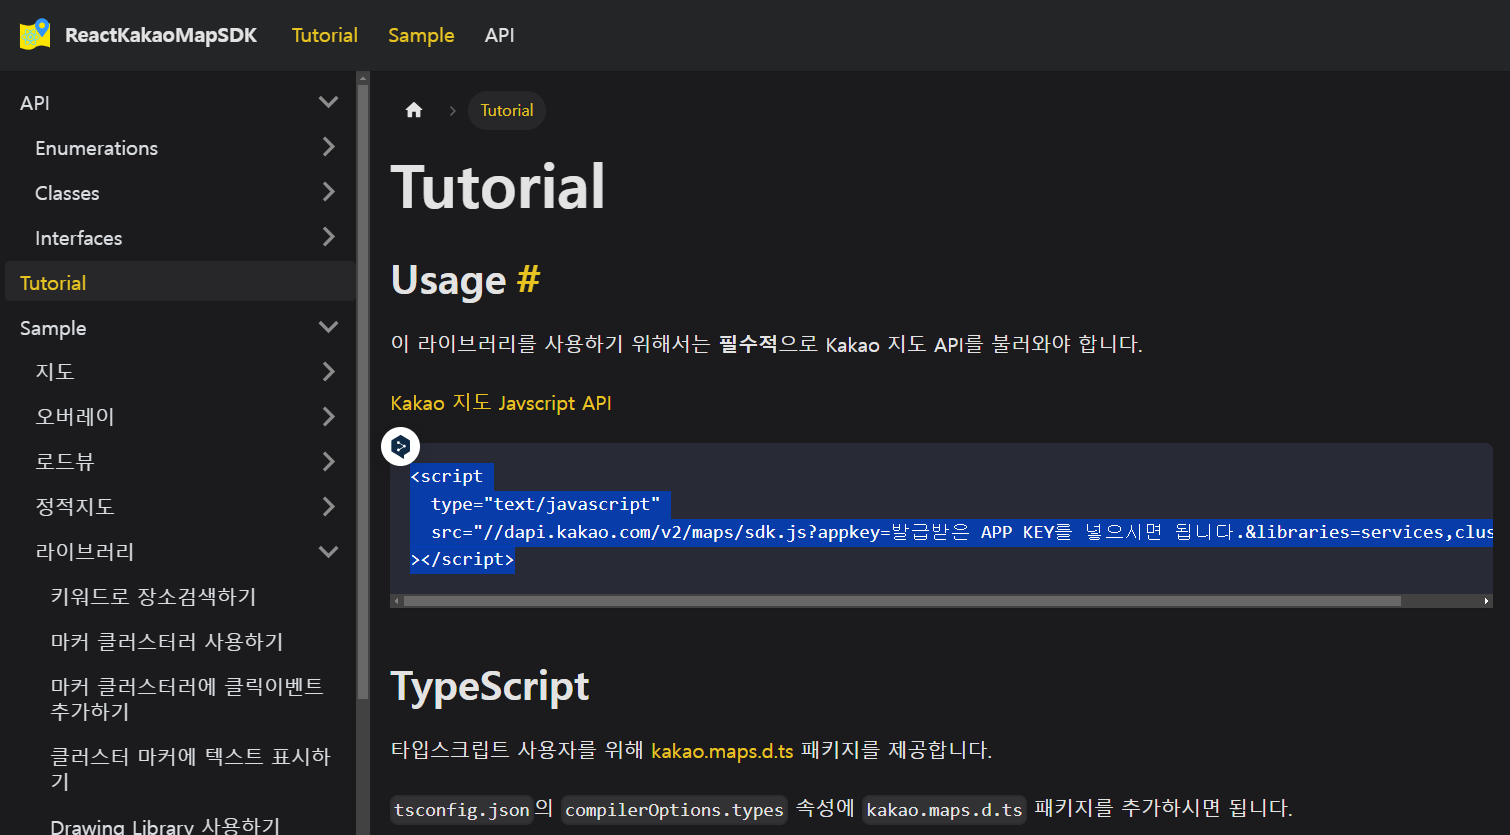The image size is (1510, 835).
Task: Open 마커 클러스터러에 클릭이벤트 추가하기 page
Action: point(187,698)
